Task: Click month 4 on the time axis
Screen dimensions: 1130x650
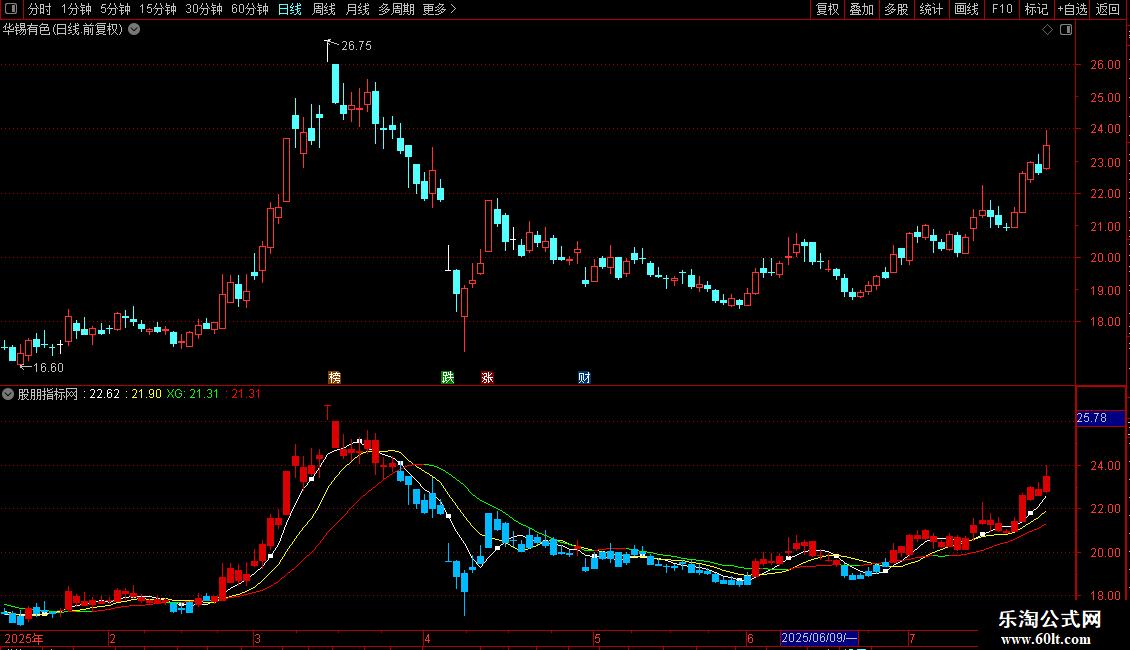Action: (x=427, y=638)
